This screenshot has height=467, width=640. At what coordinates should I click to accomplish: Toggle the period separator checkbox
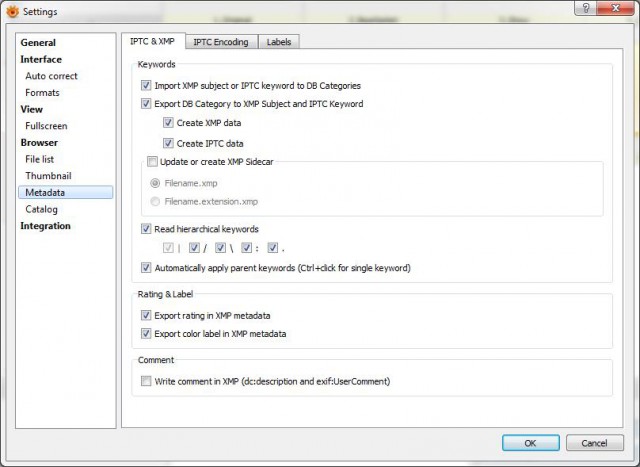click(x=273, y=248)
